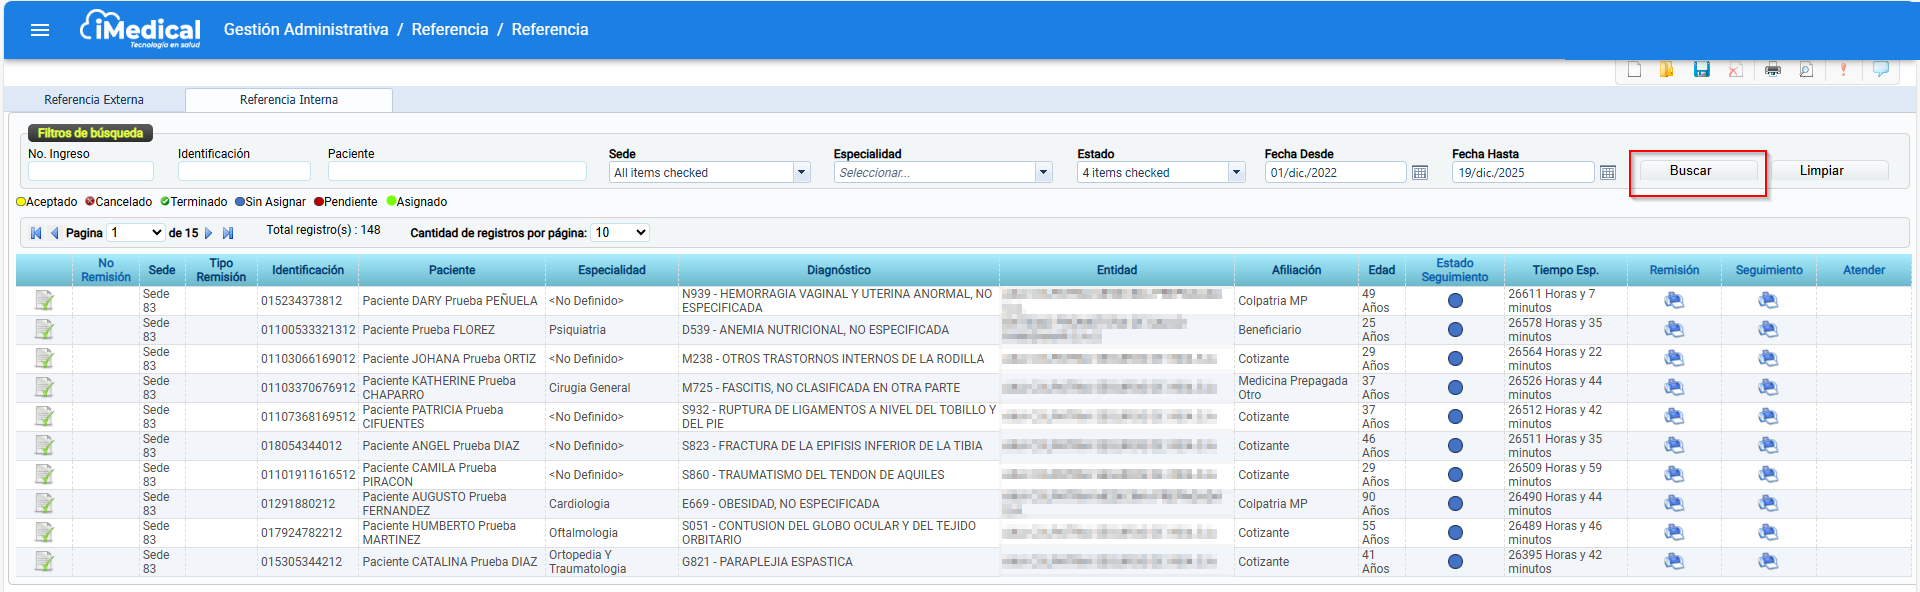This screenshot has width=1920, height=592.
Task: Click the Limpiar button
Action: coord(1821,171)
